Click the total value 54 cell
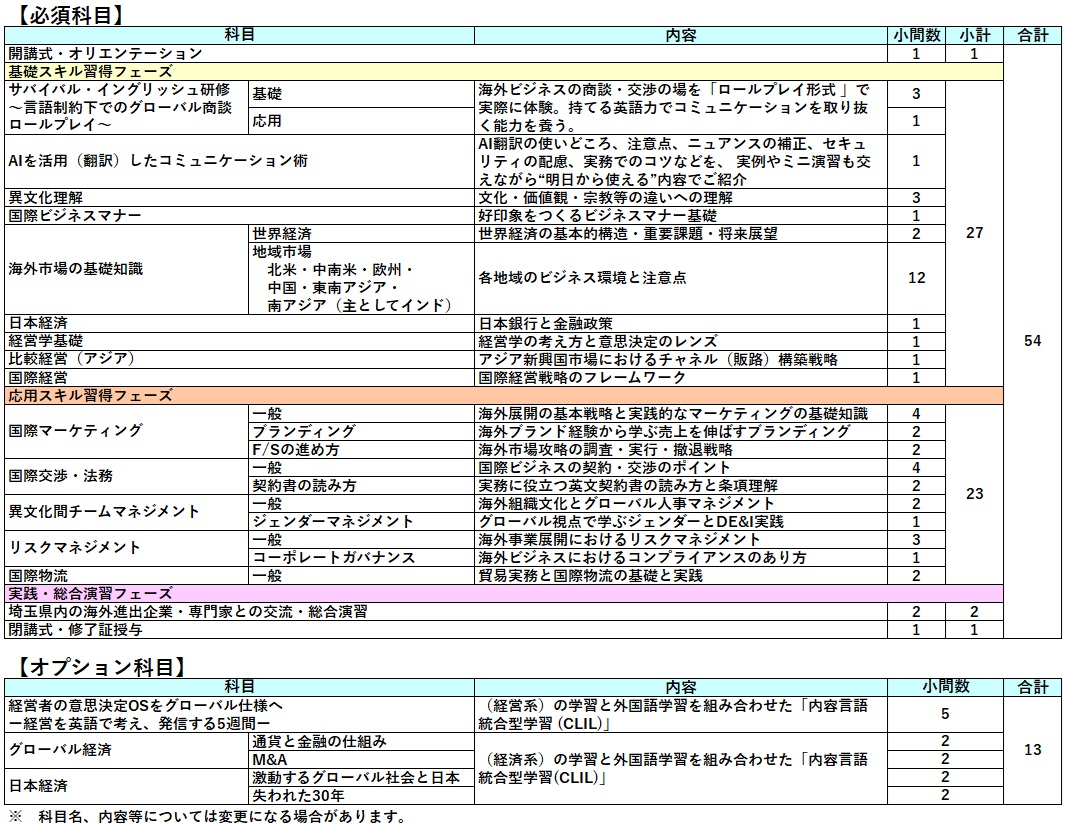1065x825 pixels. [1033, 341]
